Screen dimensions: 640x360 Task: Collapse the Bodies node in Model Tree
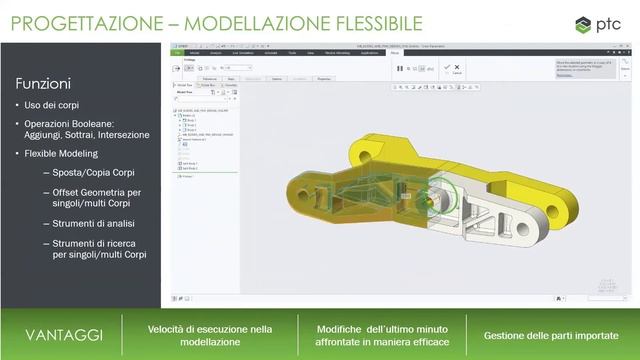pos(176,116)
